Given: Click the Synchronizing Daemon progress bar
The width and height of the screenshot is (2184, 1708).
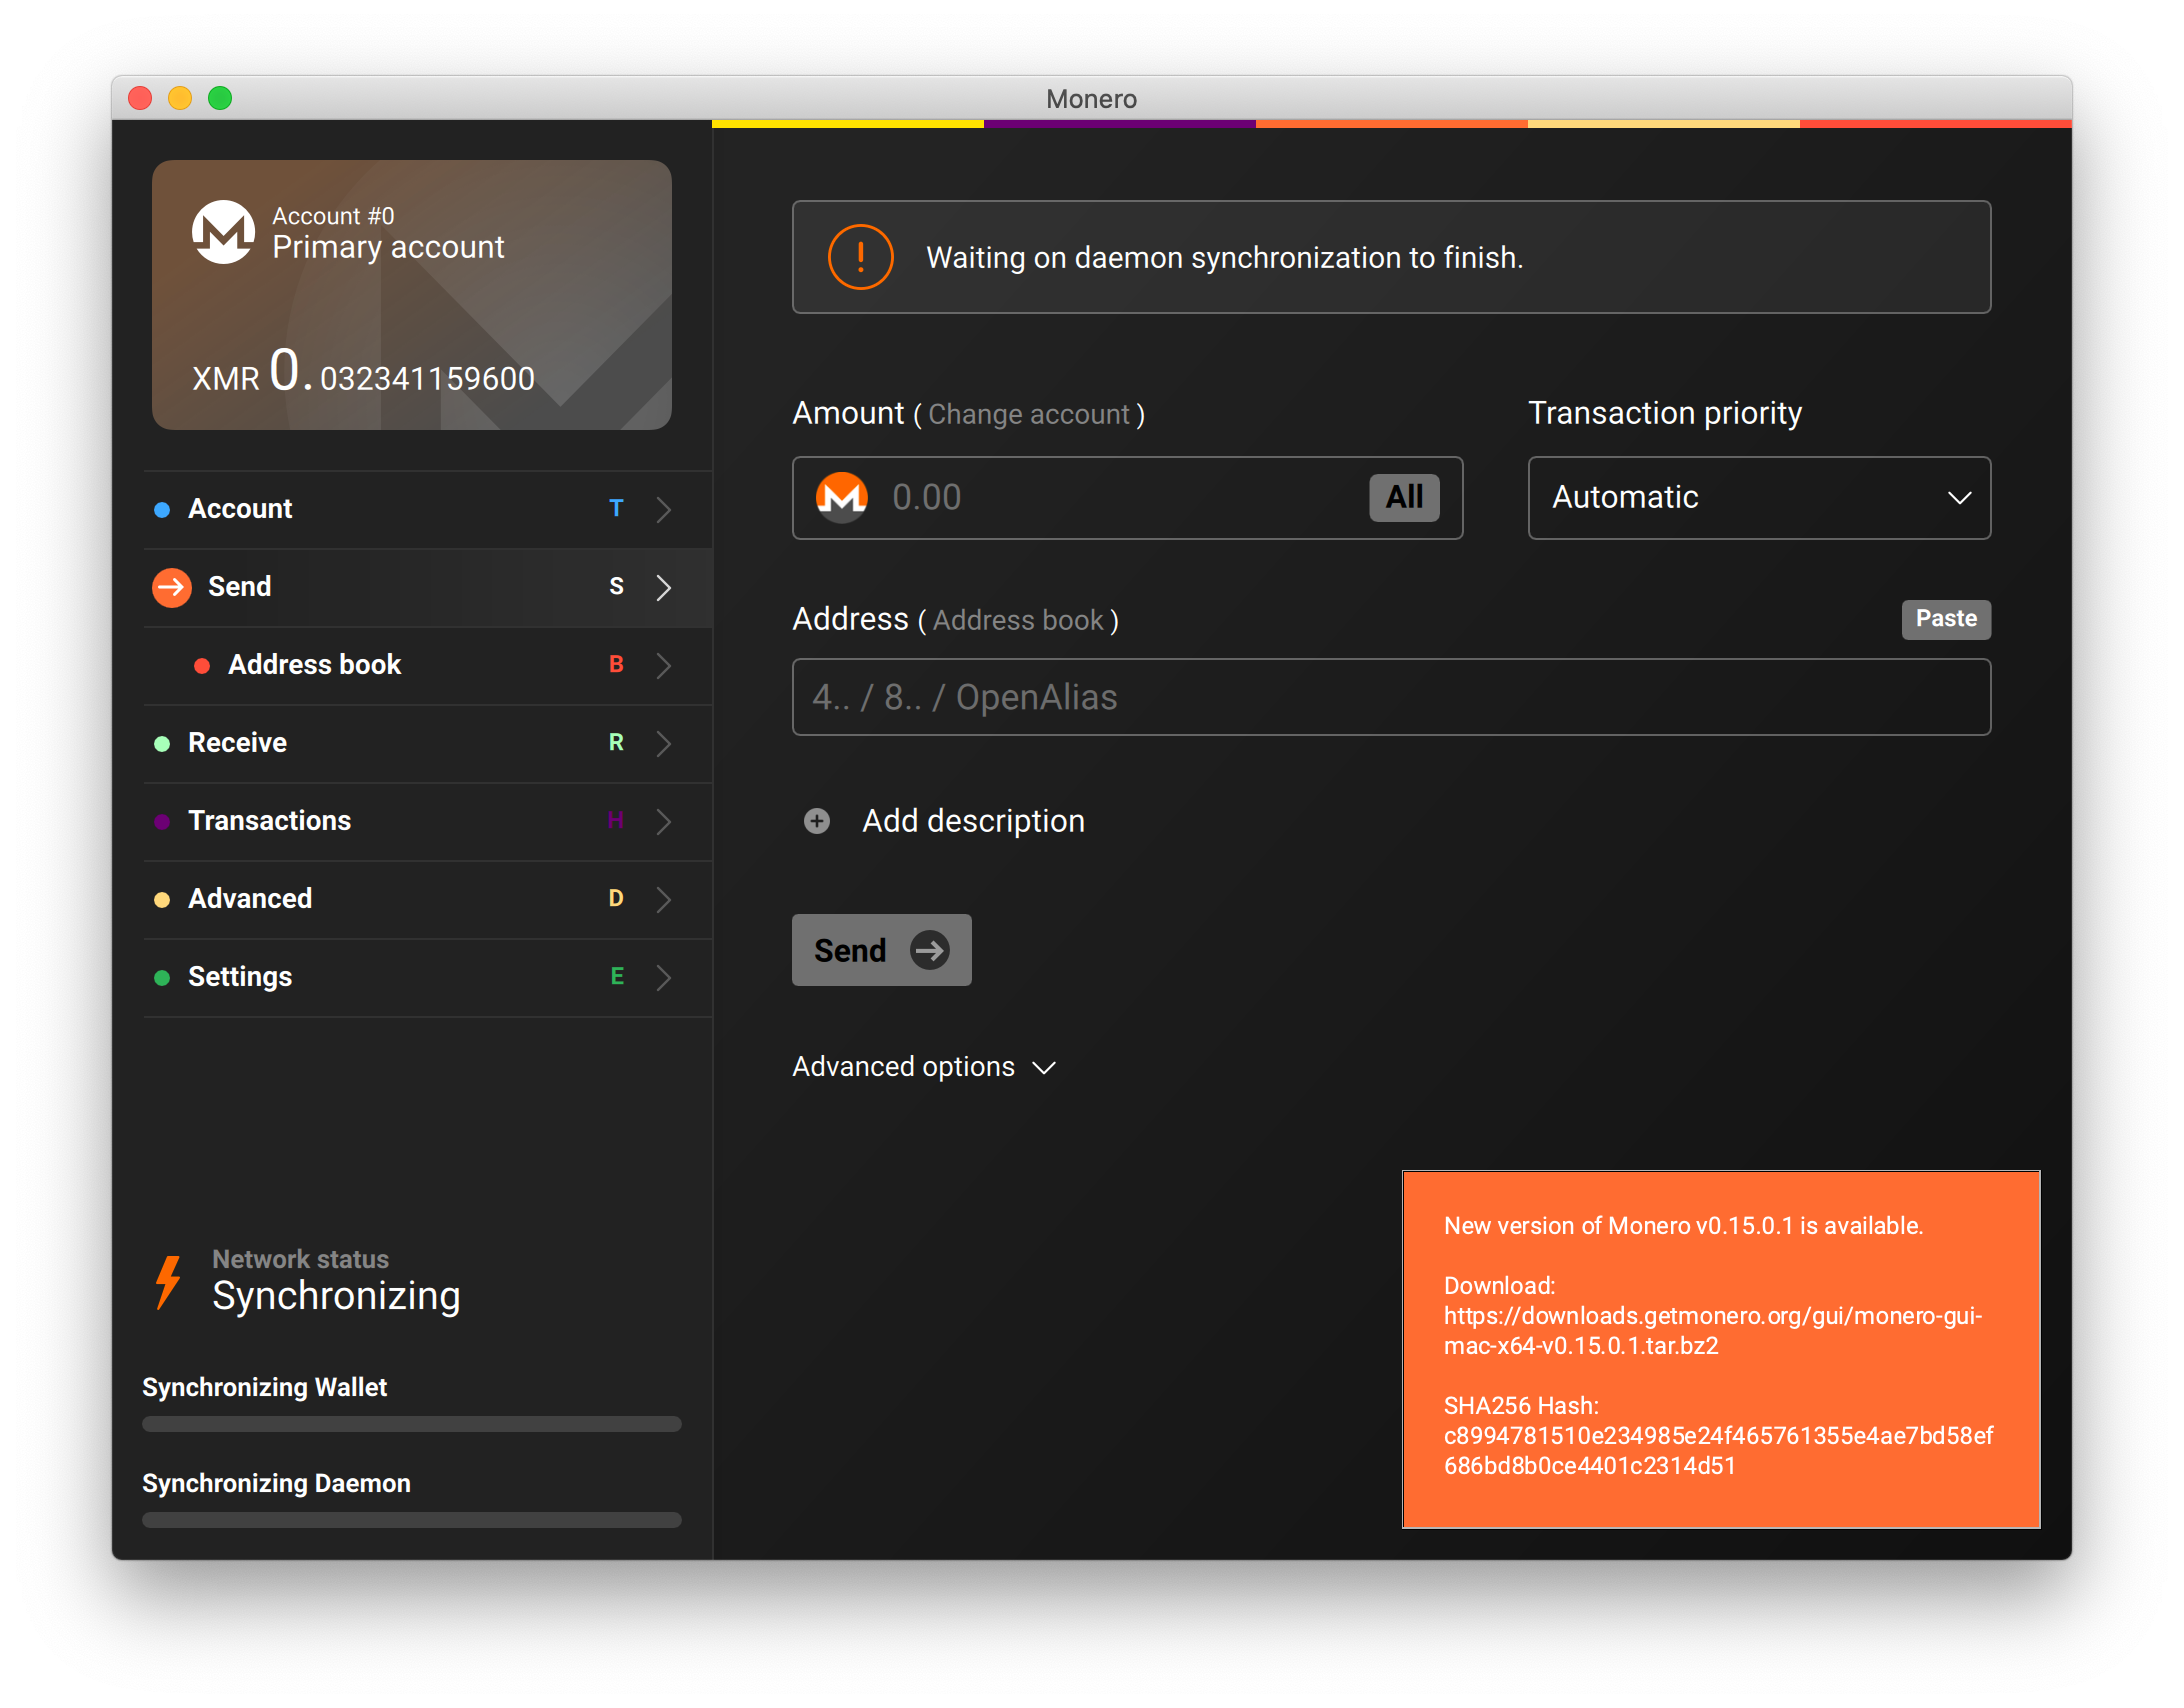Looking at the screenshot, I should pos(411,1520).
